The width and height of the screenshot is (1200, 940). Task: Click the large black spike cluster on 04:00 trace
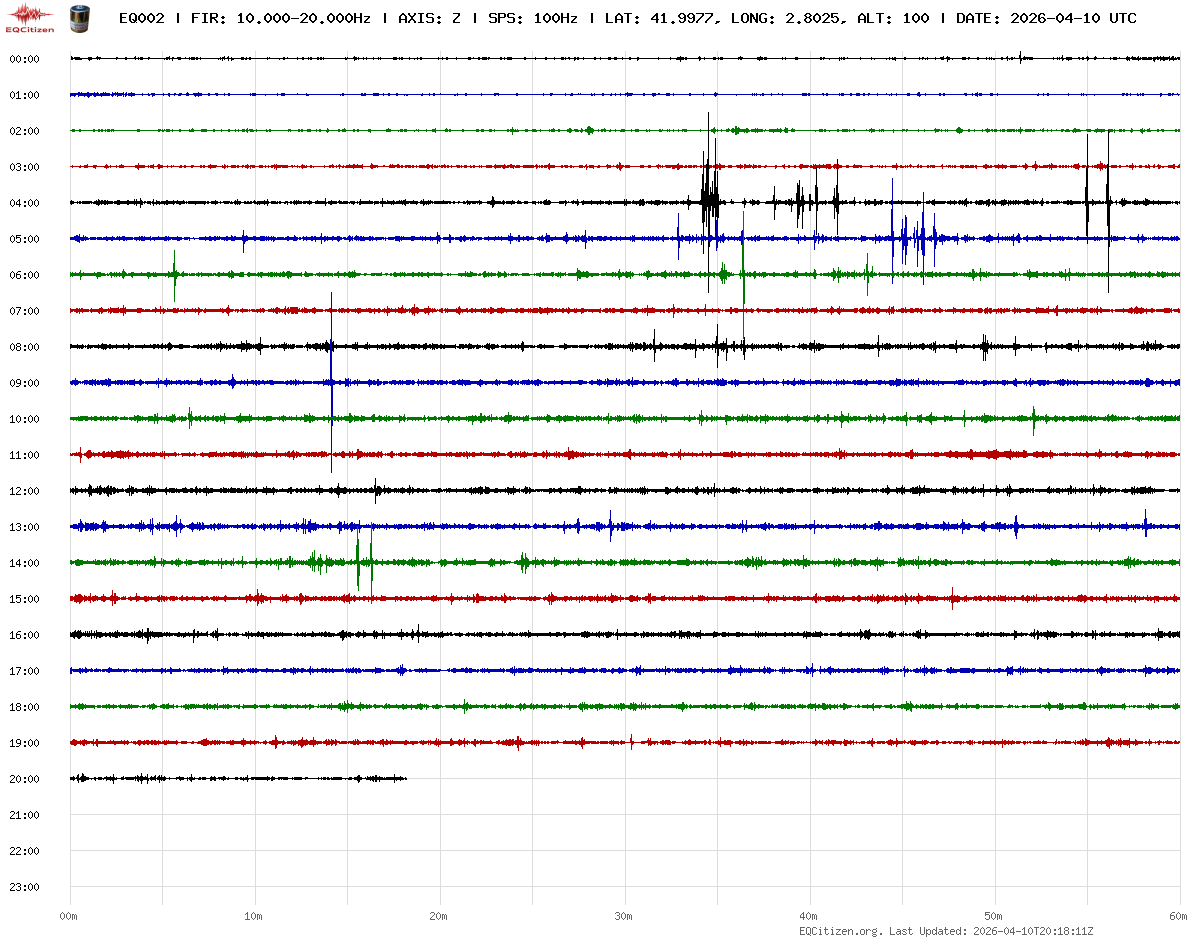point(709,202)
